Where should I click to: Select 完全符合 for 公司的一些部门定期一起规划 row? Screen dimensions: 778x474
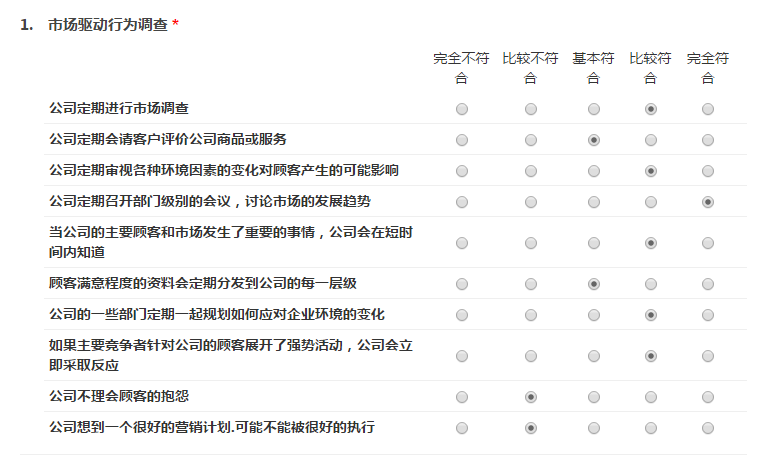pos(708,315)
